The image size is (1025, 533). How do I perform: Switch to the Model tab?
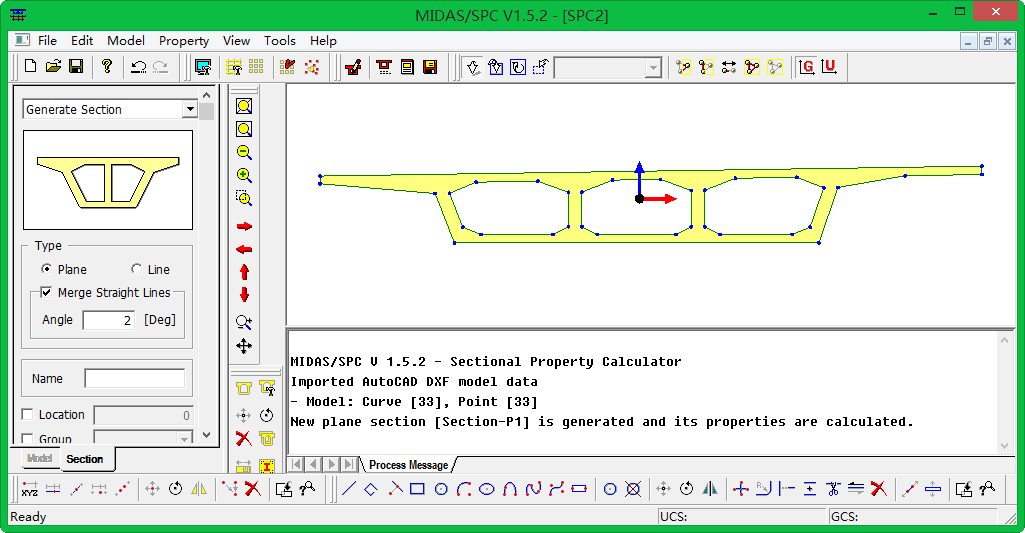(39, 458)
